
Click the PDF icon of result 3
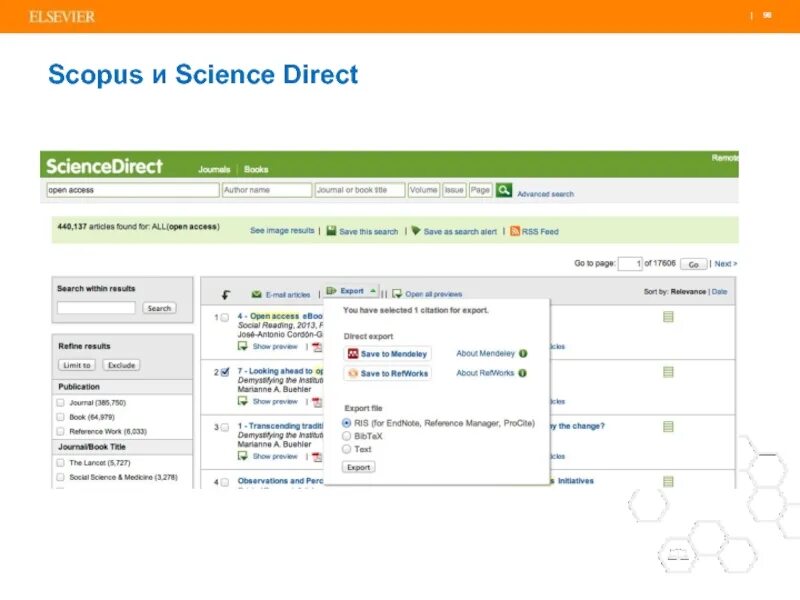pyautogui.click(x=317, y=457)
